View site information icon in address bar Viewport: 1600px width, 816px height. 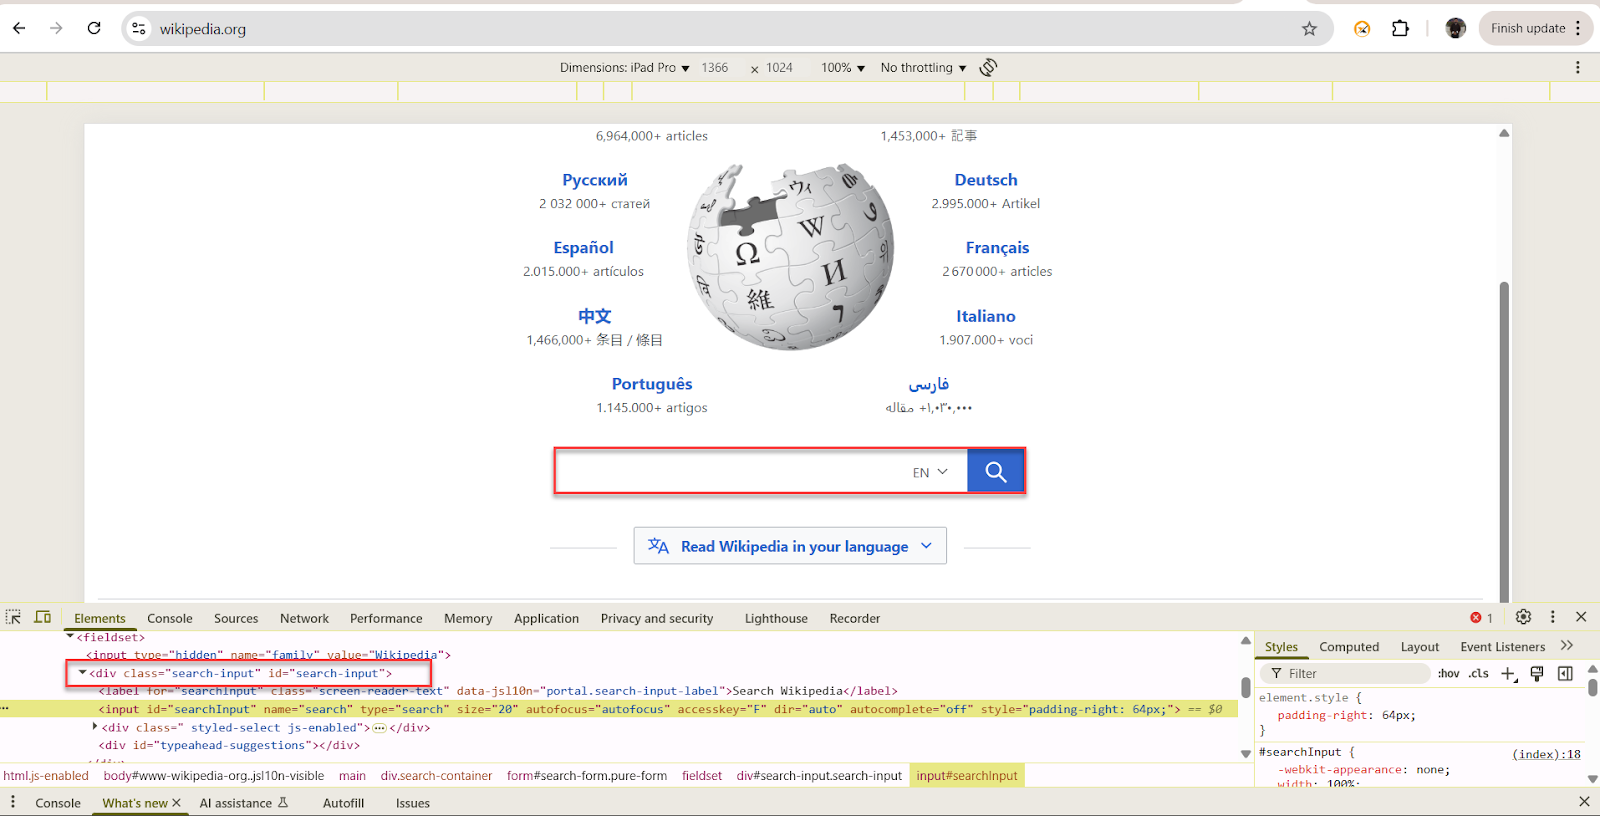click(139, 29)
